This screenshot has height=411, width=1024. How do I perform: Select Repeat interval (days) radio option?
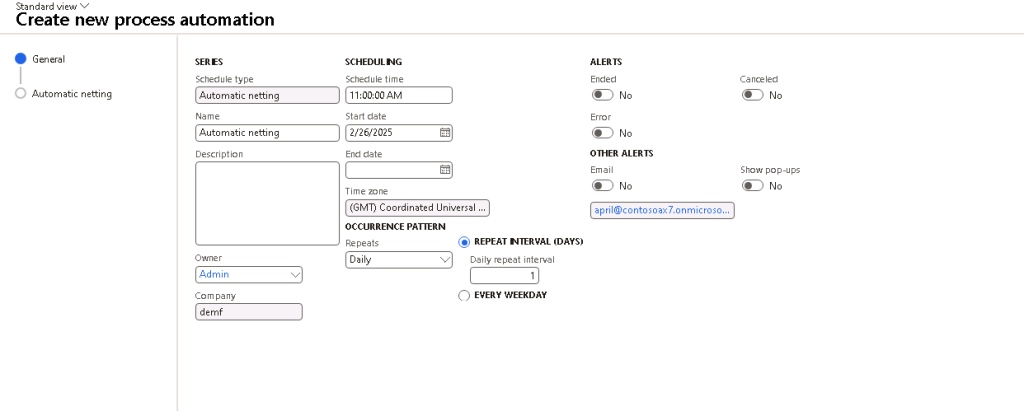coord(464,242)
